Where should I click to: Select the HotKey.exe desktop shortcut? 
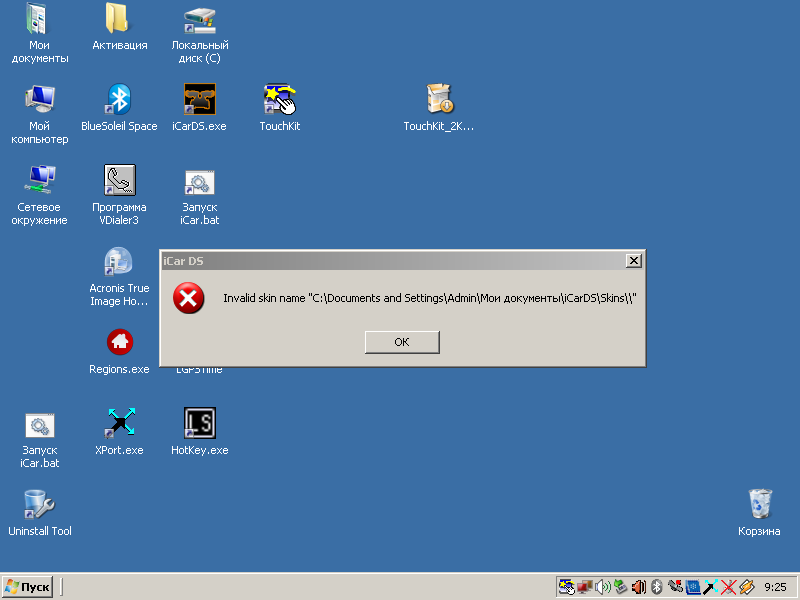199,432
